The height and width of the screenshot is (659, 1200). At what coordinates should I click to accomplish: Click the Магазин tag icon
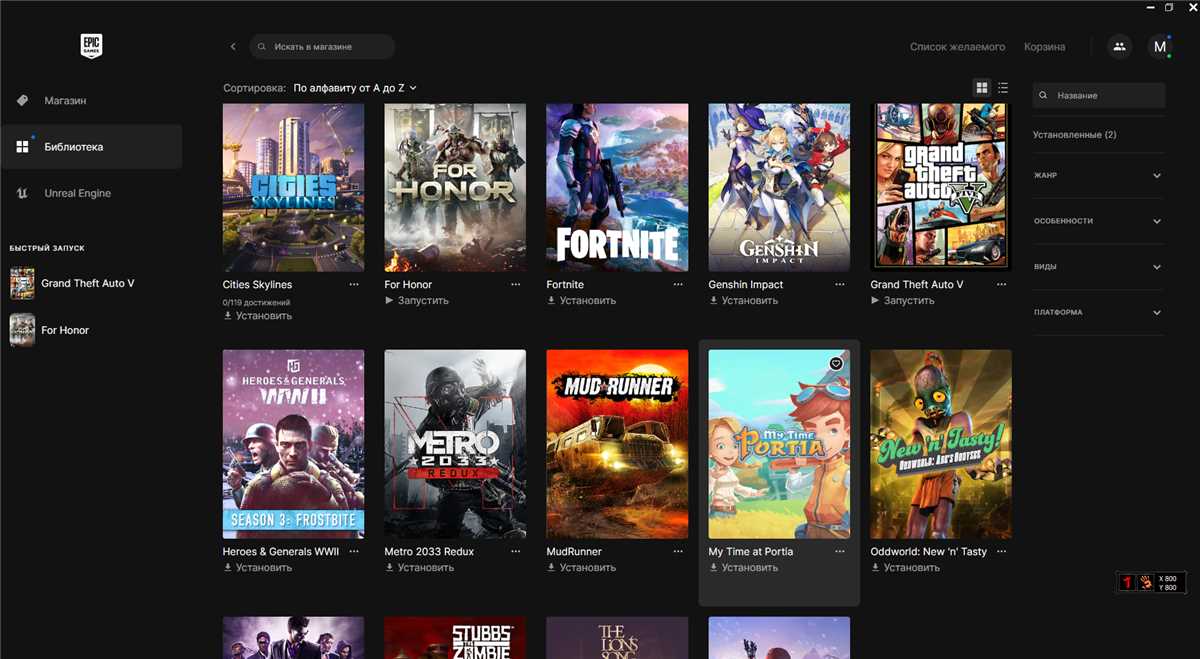point(22,101)
